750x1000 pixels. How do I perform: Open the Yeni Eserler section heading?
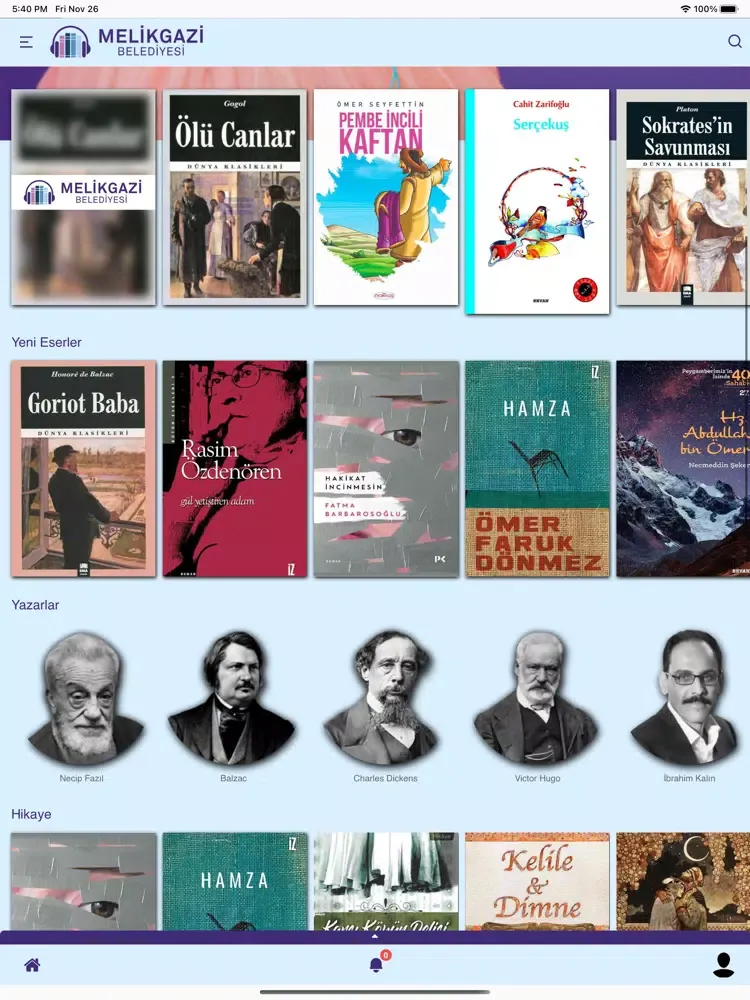click(x=47, y=342)
